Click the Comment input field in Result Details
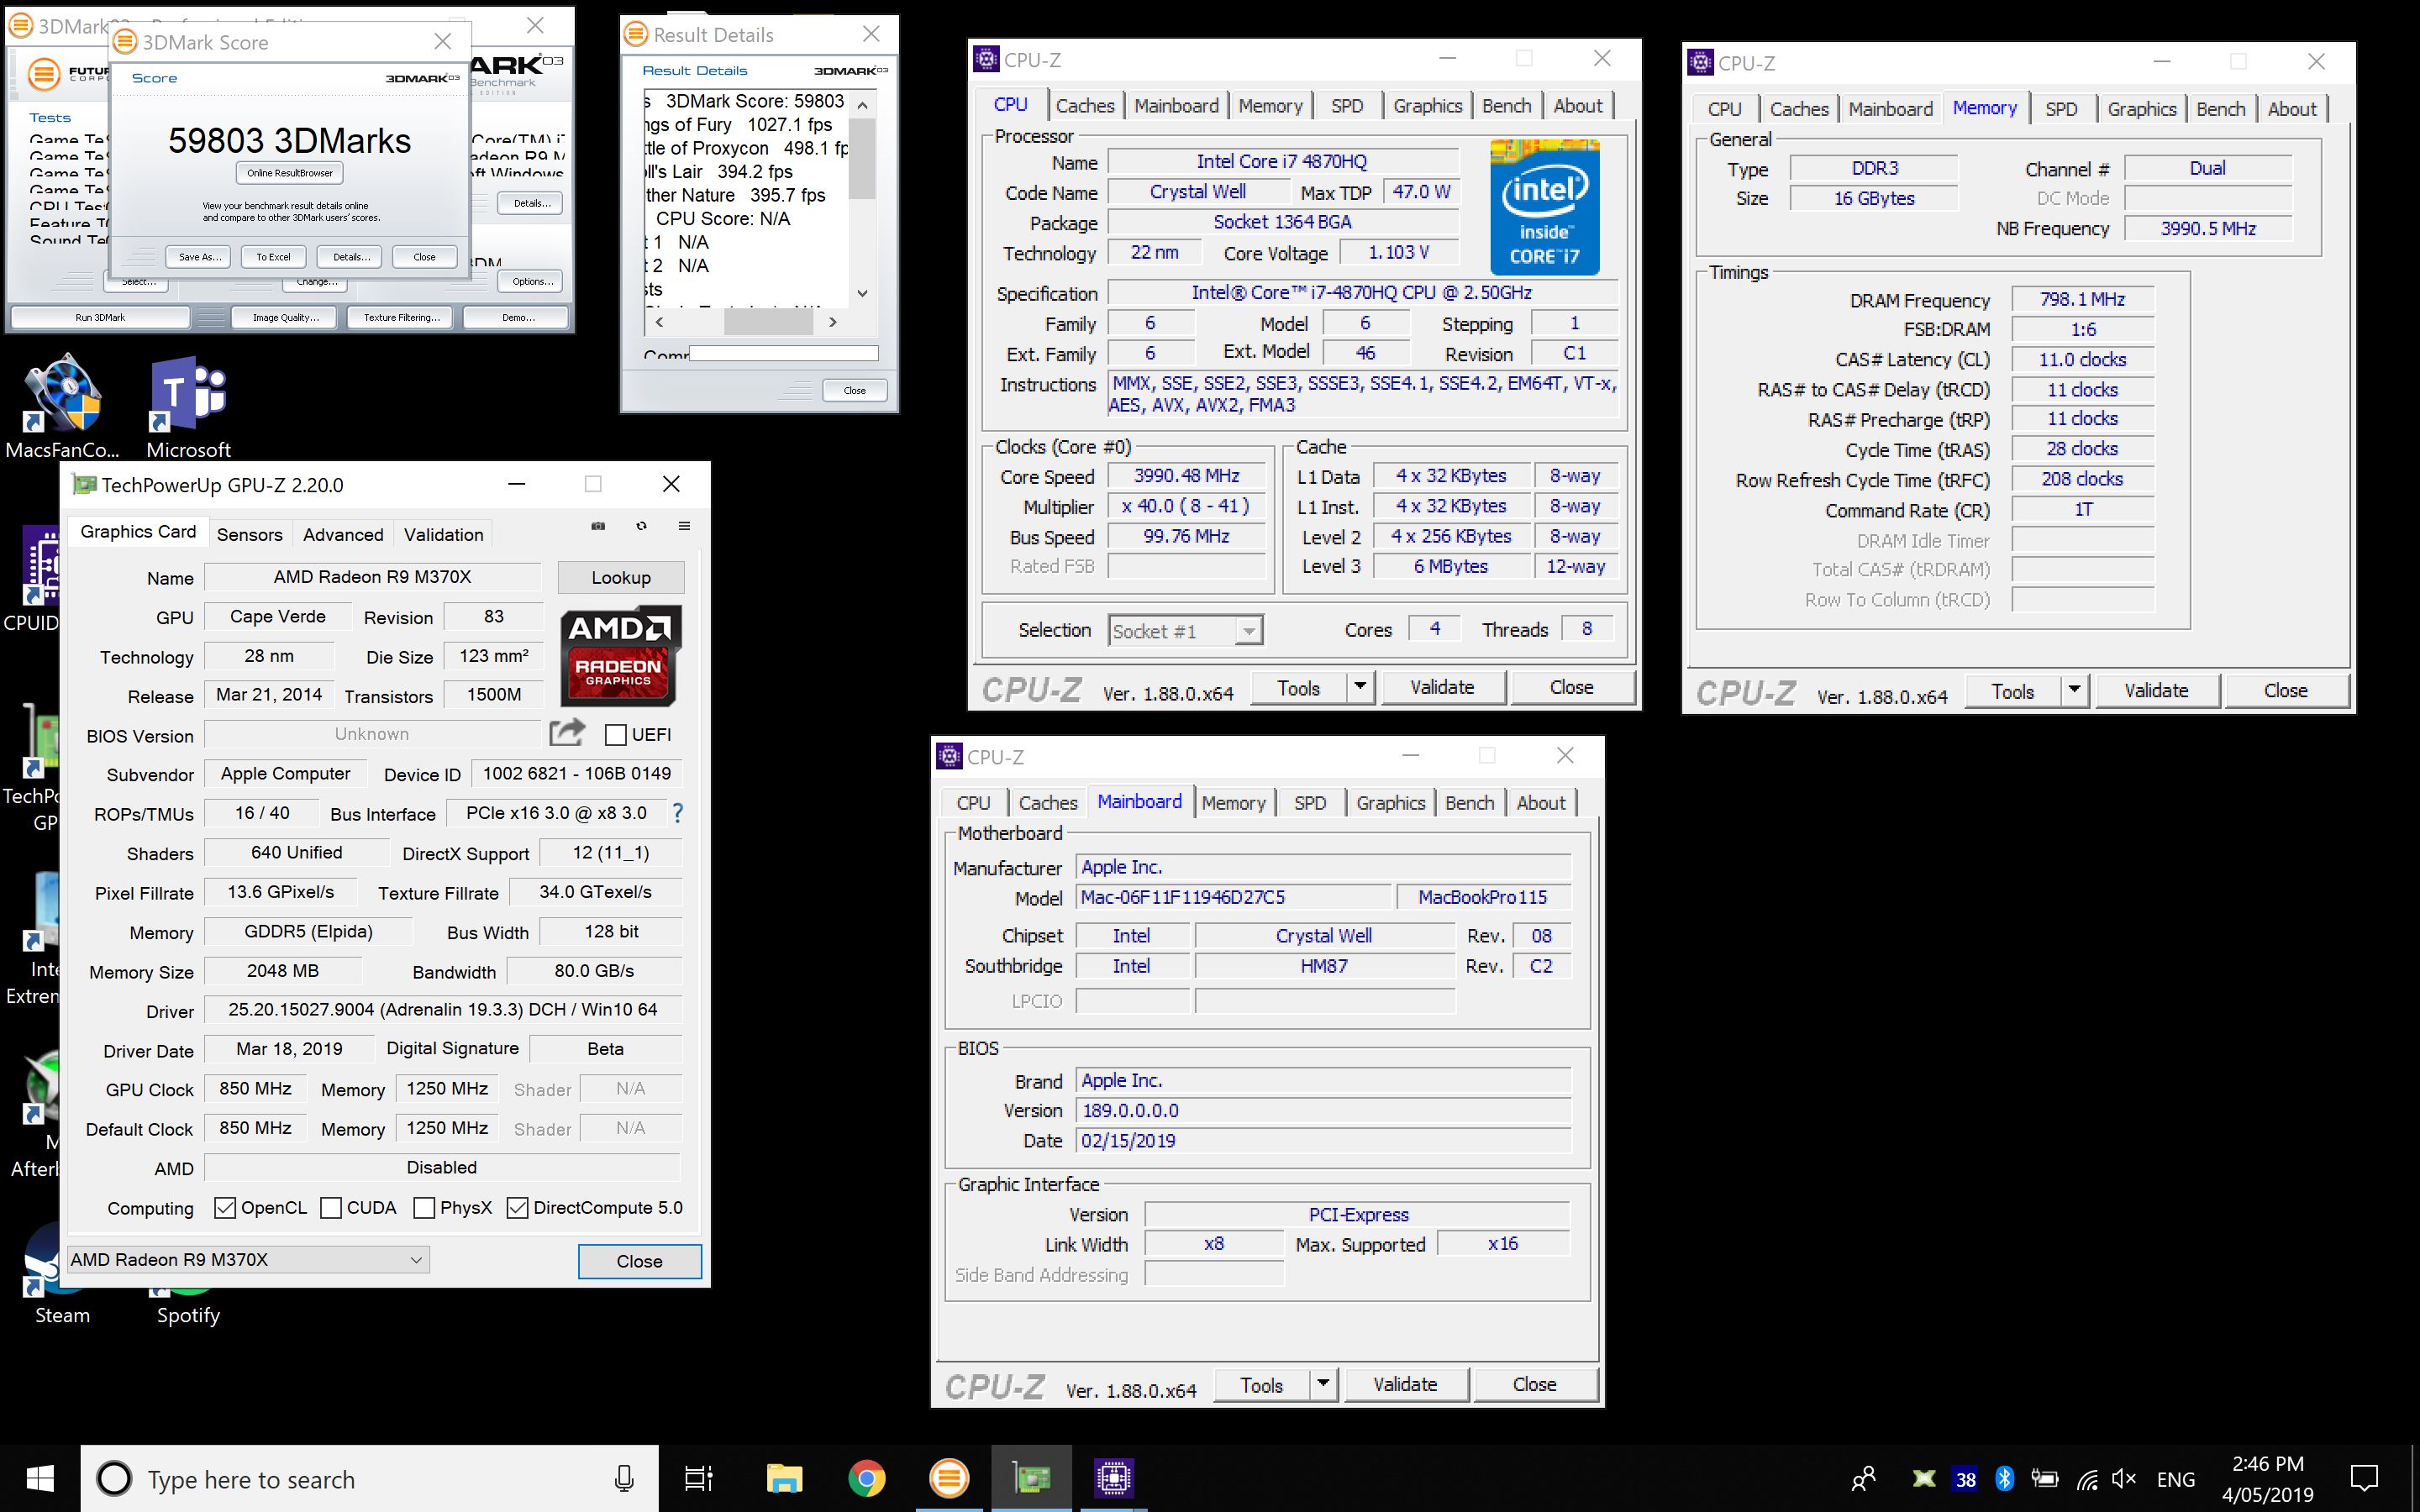This screenshot has height=1512, width=2420. [783, 353]
